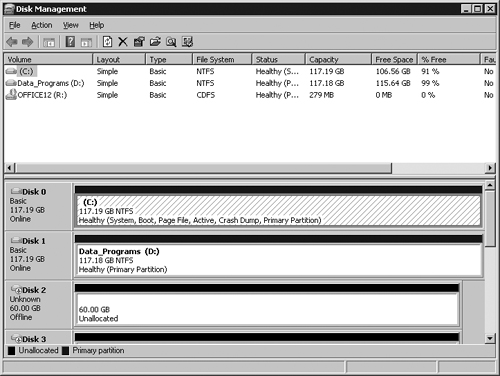The width and height of the screenshot is (500, 376).
Task: Click the Refresh toolbar icon
Action: click(107, 42)
